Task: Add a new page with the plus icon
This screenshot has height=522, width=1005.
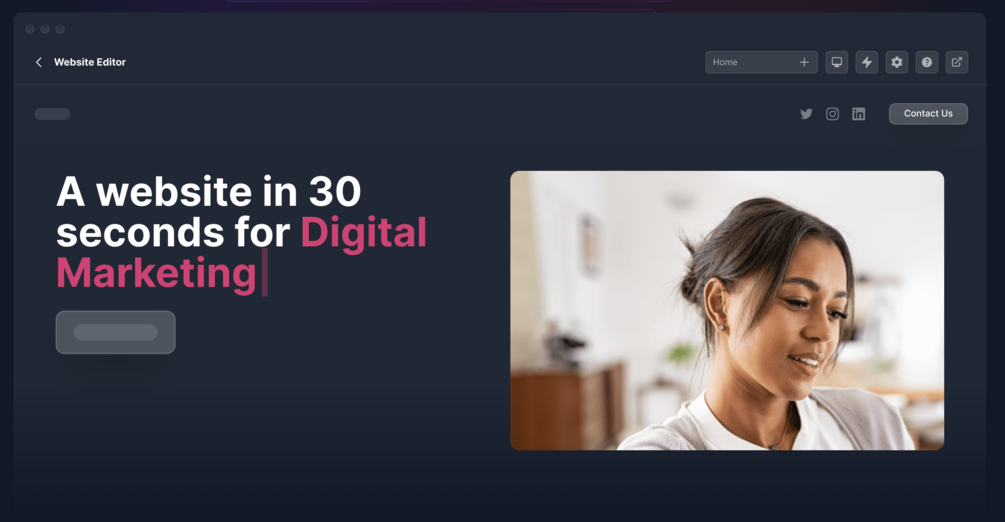Action: point(804,62)
